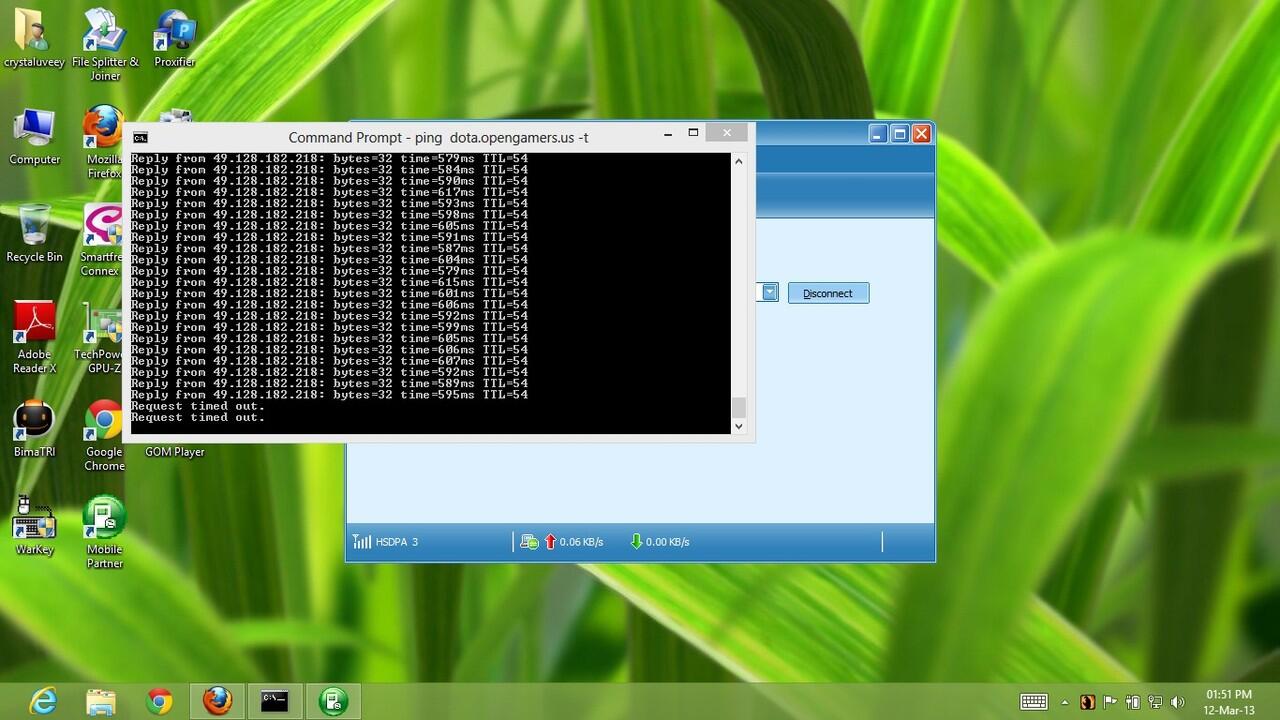The image size is (1280, 720).
Task: Click the red upload arrow icon
Action: point(550,542)
